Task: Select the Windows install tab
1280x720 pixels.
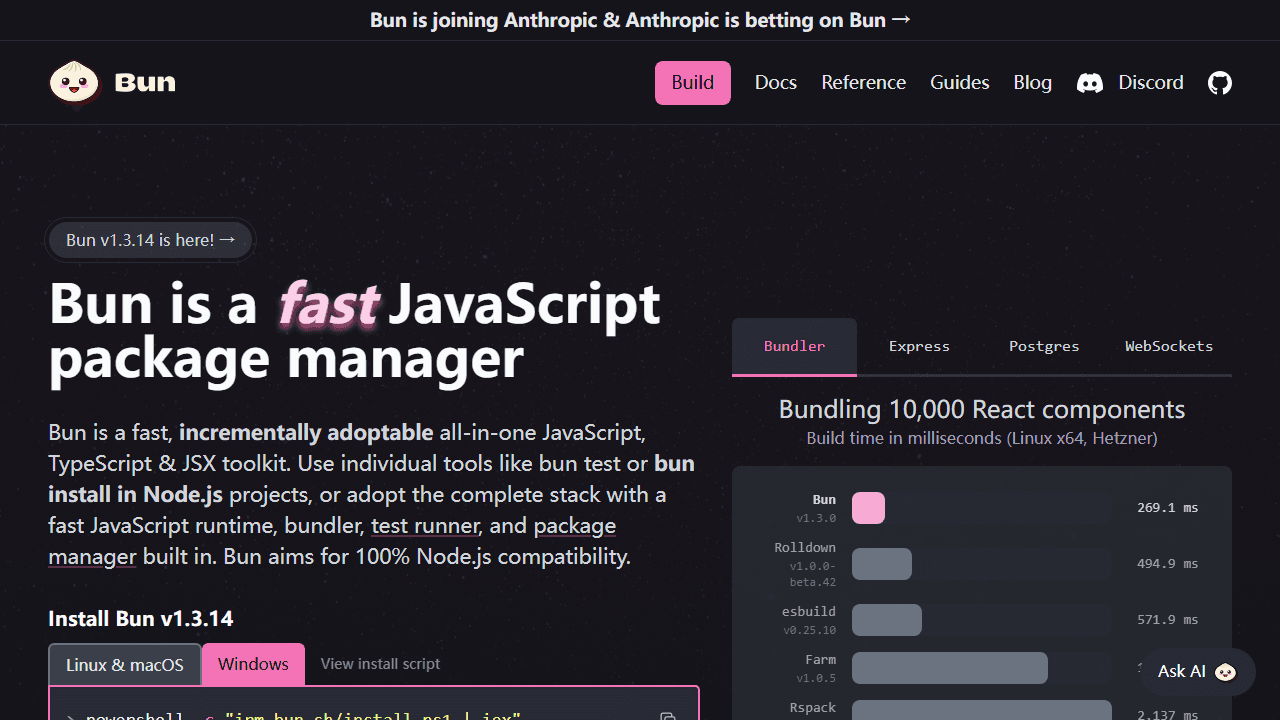Action: (x=253, y=664)
